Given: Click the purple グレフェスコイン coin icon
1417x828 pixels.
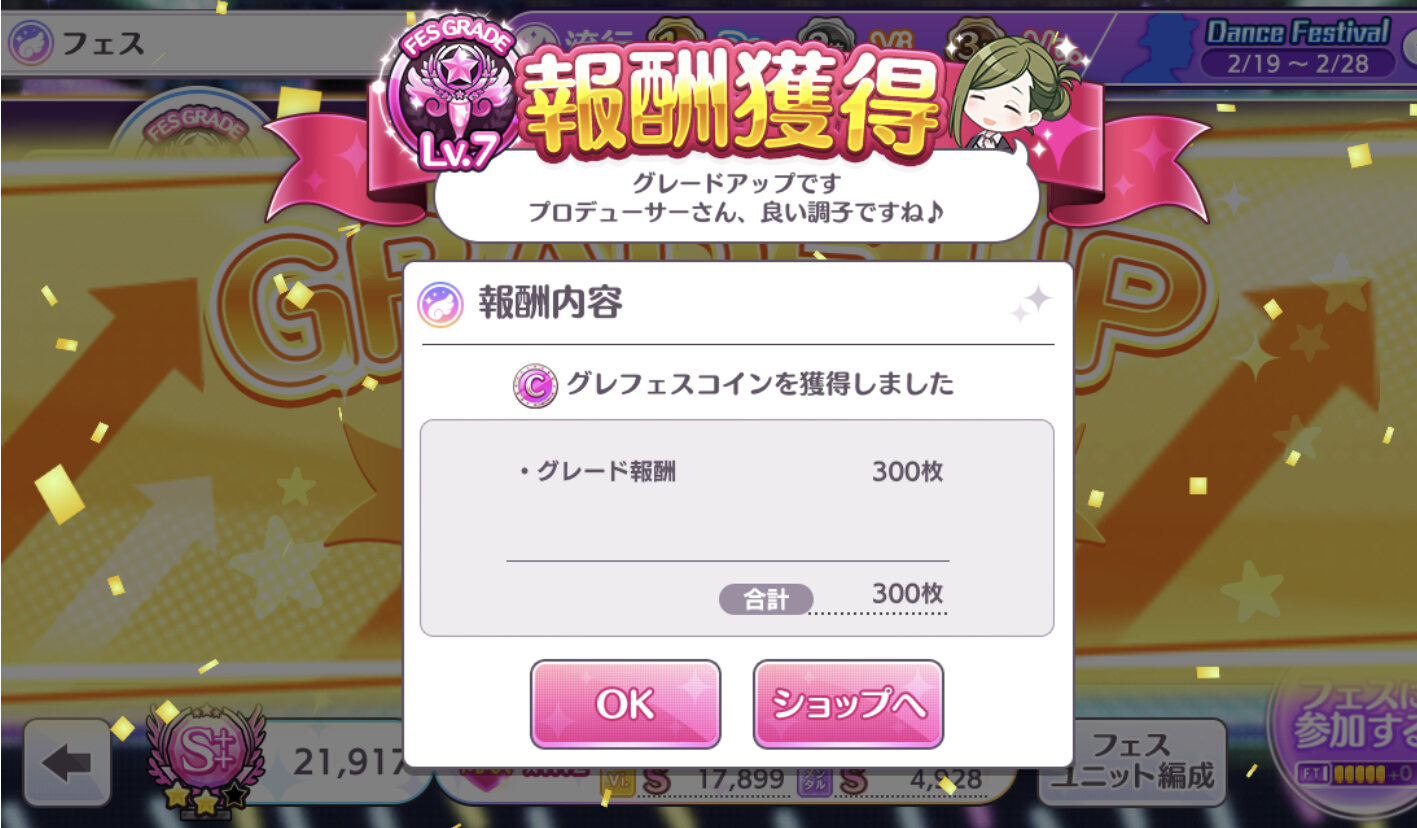Looking at the screenshot, I should pyautogui.click(x=535, y=385).
